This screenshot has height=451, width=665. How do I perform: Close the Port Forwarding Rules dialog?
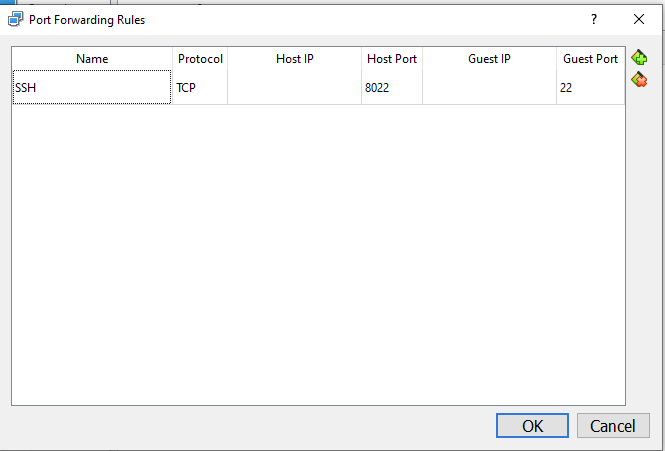coord(639,19)
